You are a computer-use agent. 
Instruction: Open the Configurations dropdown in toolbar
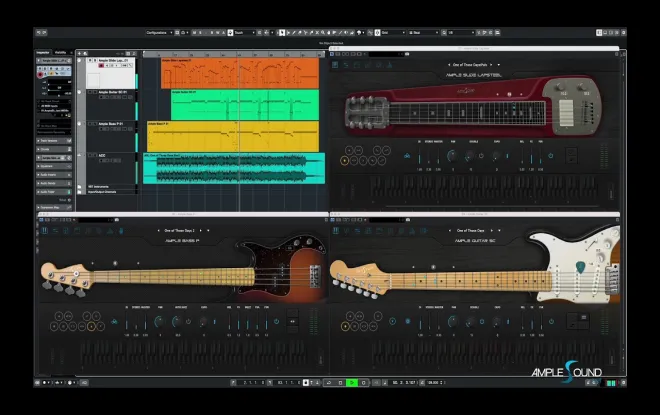[160, 32]
